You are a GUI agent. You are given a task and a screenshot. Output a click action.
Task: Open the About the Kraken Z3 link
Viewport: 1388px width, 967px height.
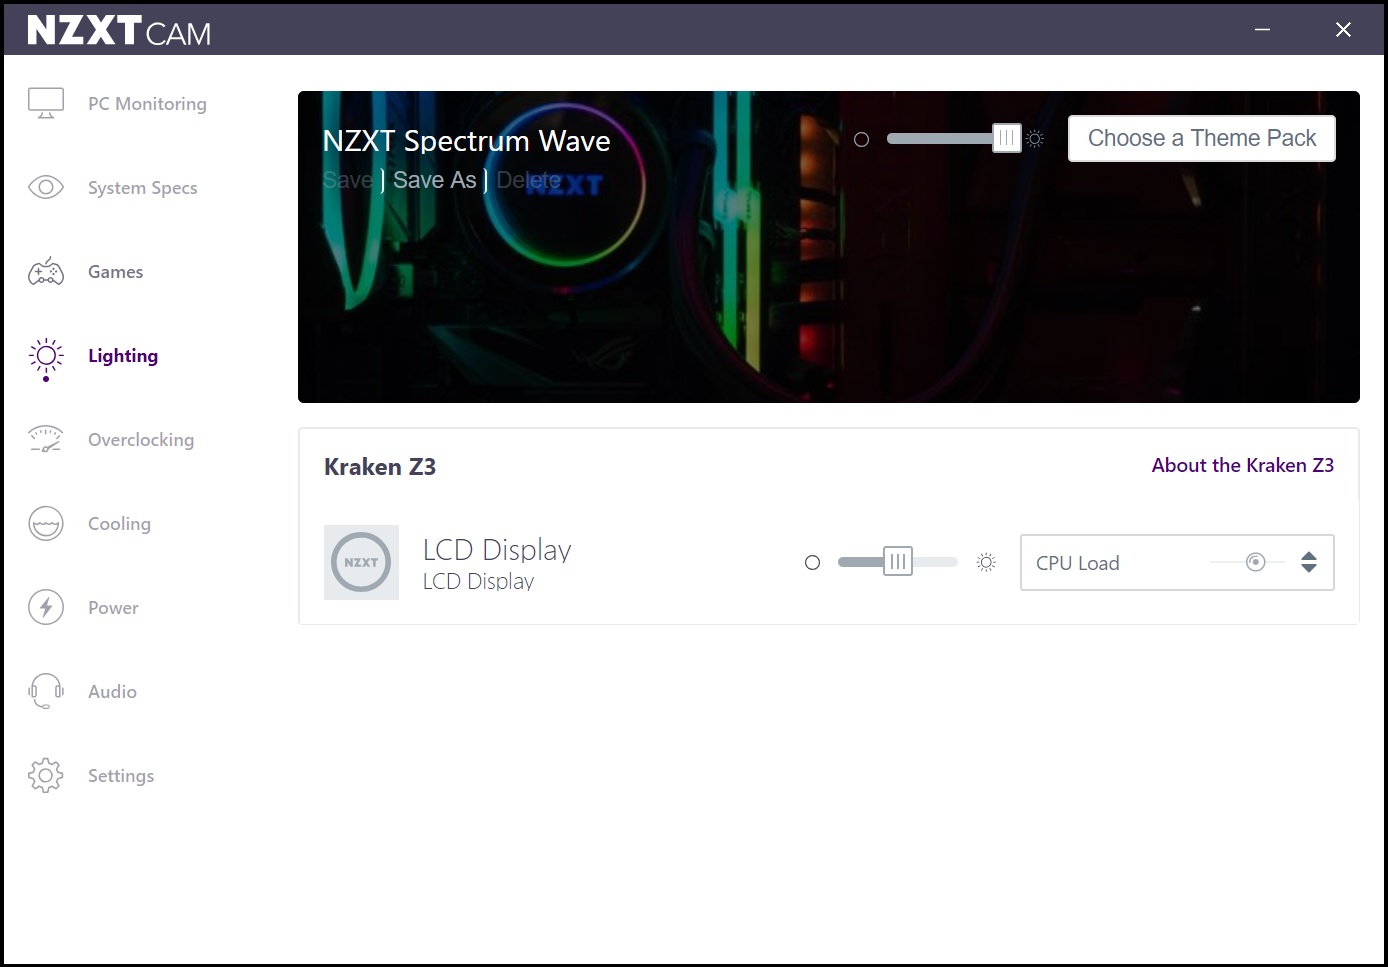(x=1242, y=465)
